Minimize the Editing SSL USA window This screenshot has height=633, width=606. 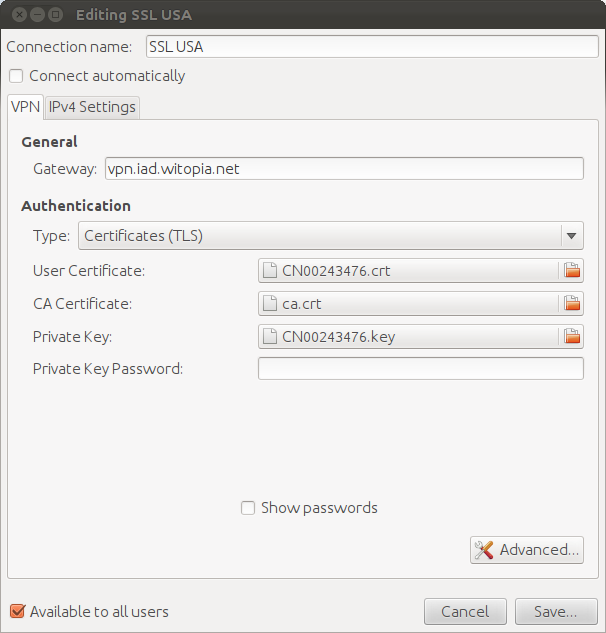point(37,15)
